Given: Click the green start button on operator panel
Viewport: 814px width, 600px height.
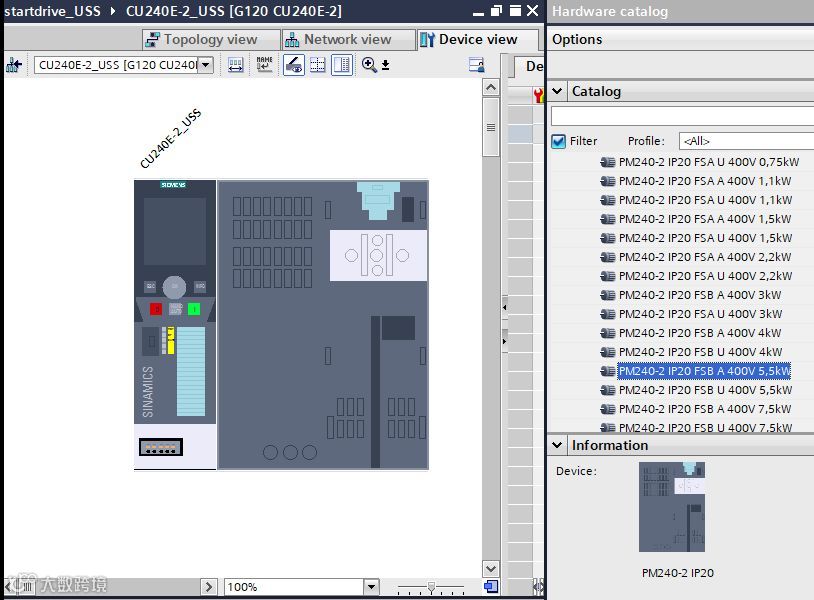Looking at the screenshot, I should (x=194, y=309).
